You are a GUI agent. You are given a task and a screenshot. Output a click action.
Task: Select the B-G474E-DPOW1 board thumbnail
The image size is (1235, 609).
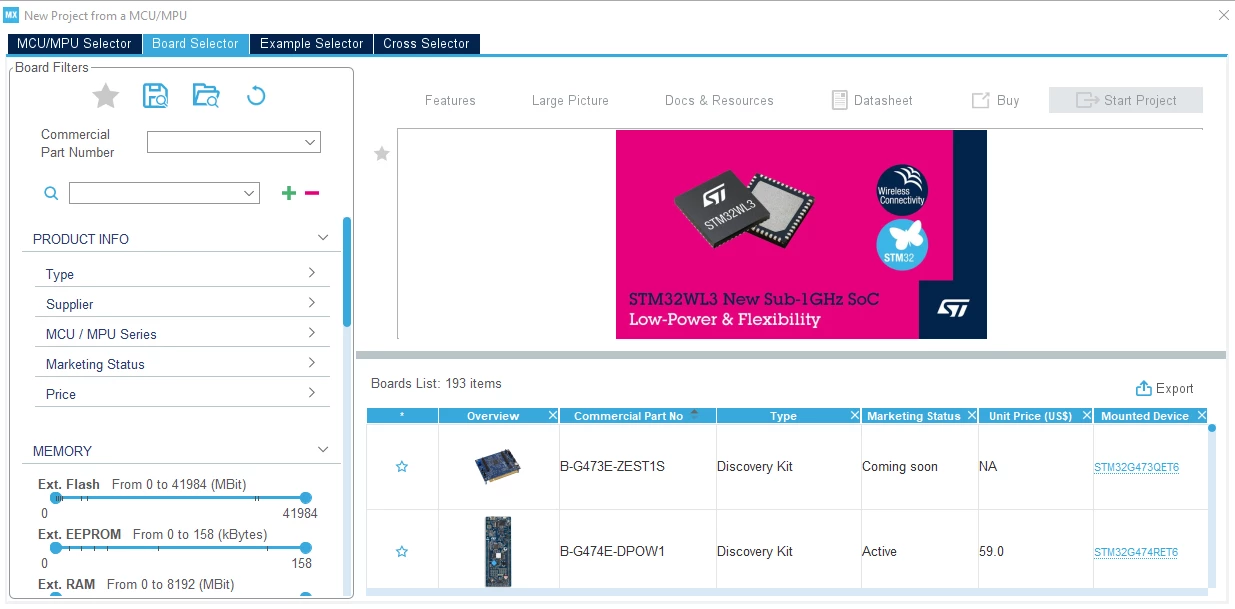pyautogui.click(x=498, y=551)
